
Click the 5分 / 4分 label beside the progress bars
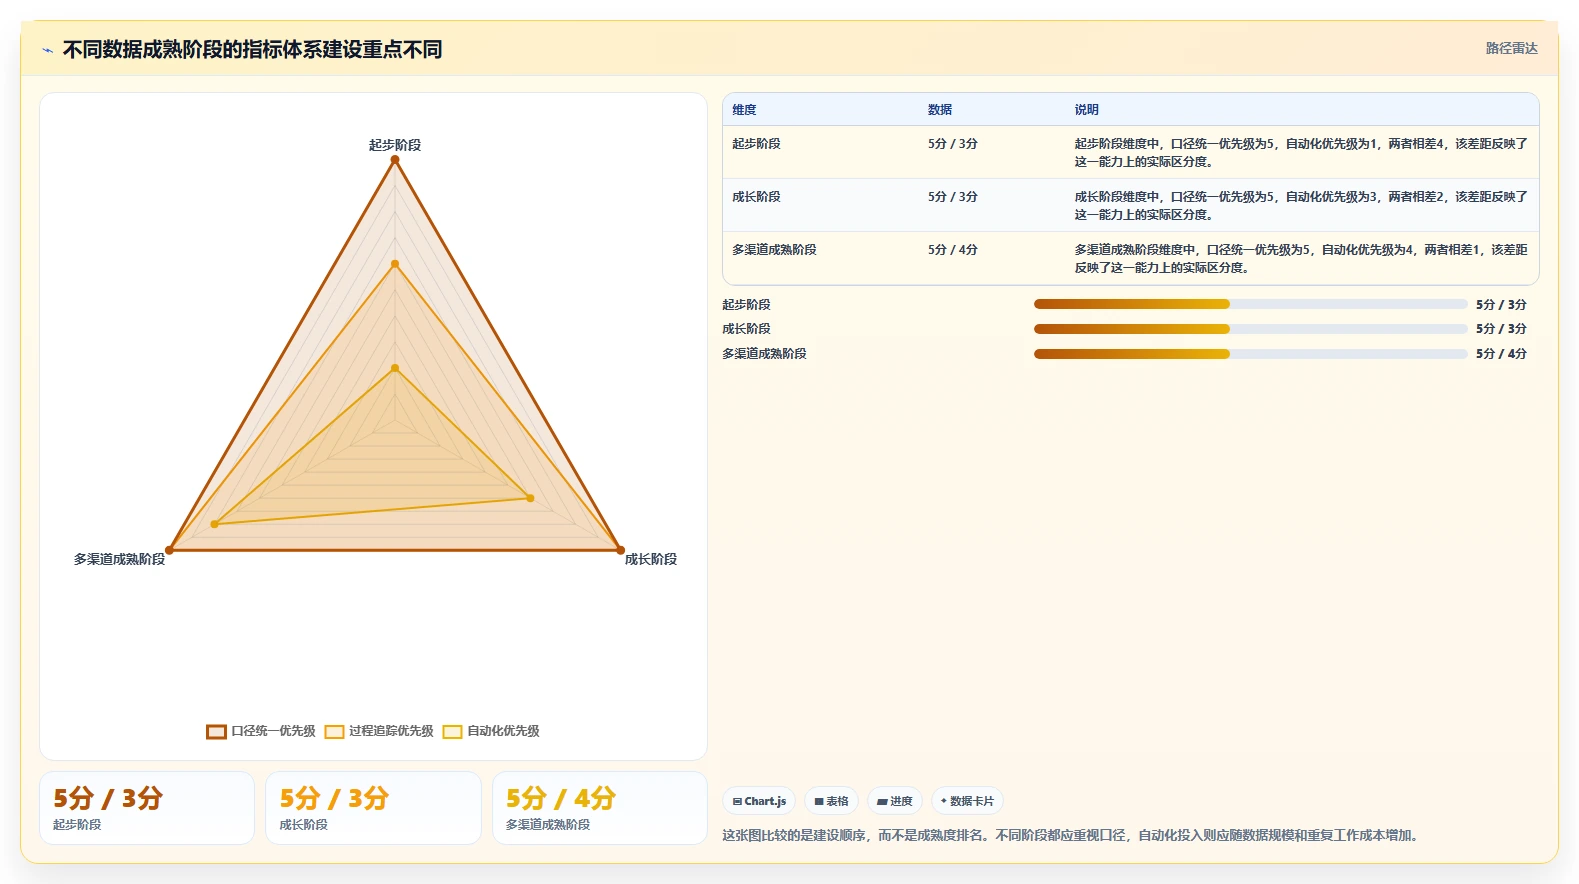[1501, 353]
